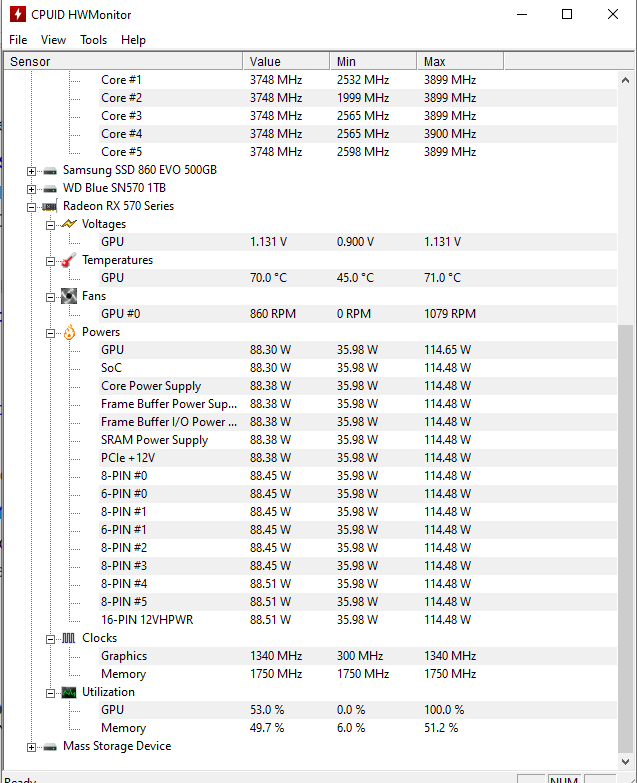Select the Memory utilization row showing 49.7 %
The width and height of the screenshot is (637, 783).
[x=358, y=728]
